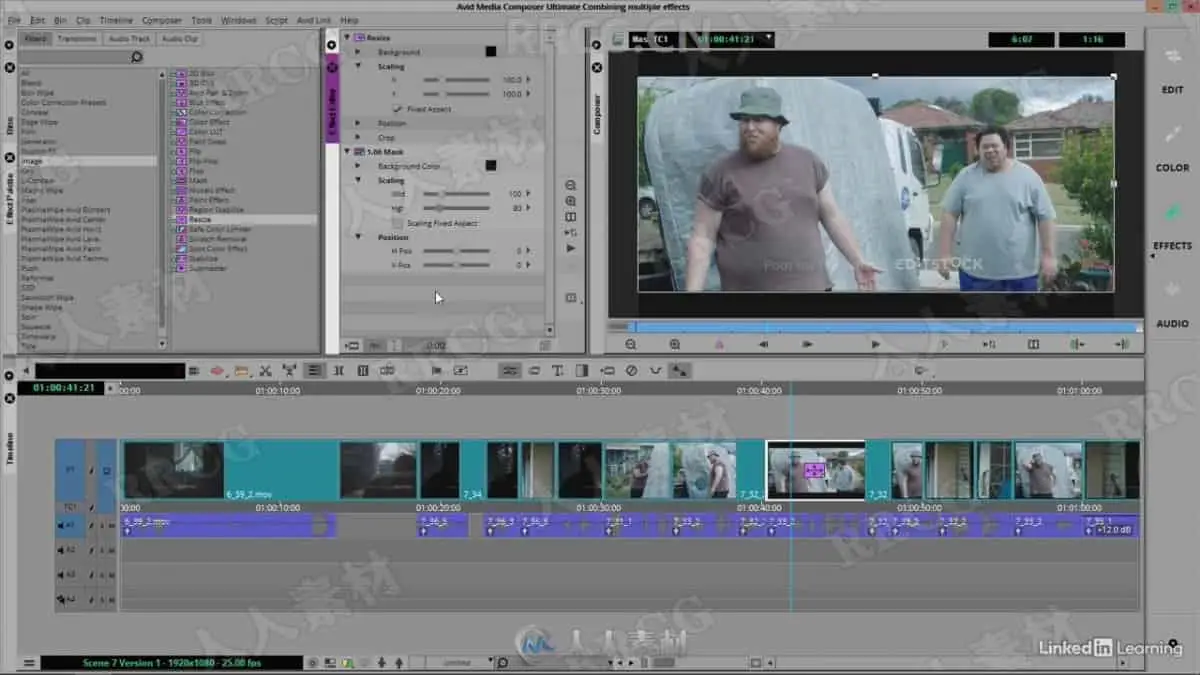Click the Hgt scaling slider under Mask

[456, 208]
